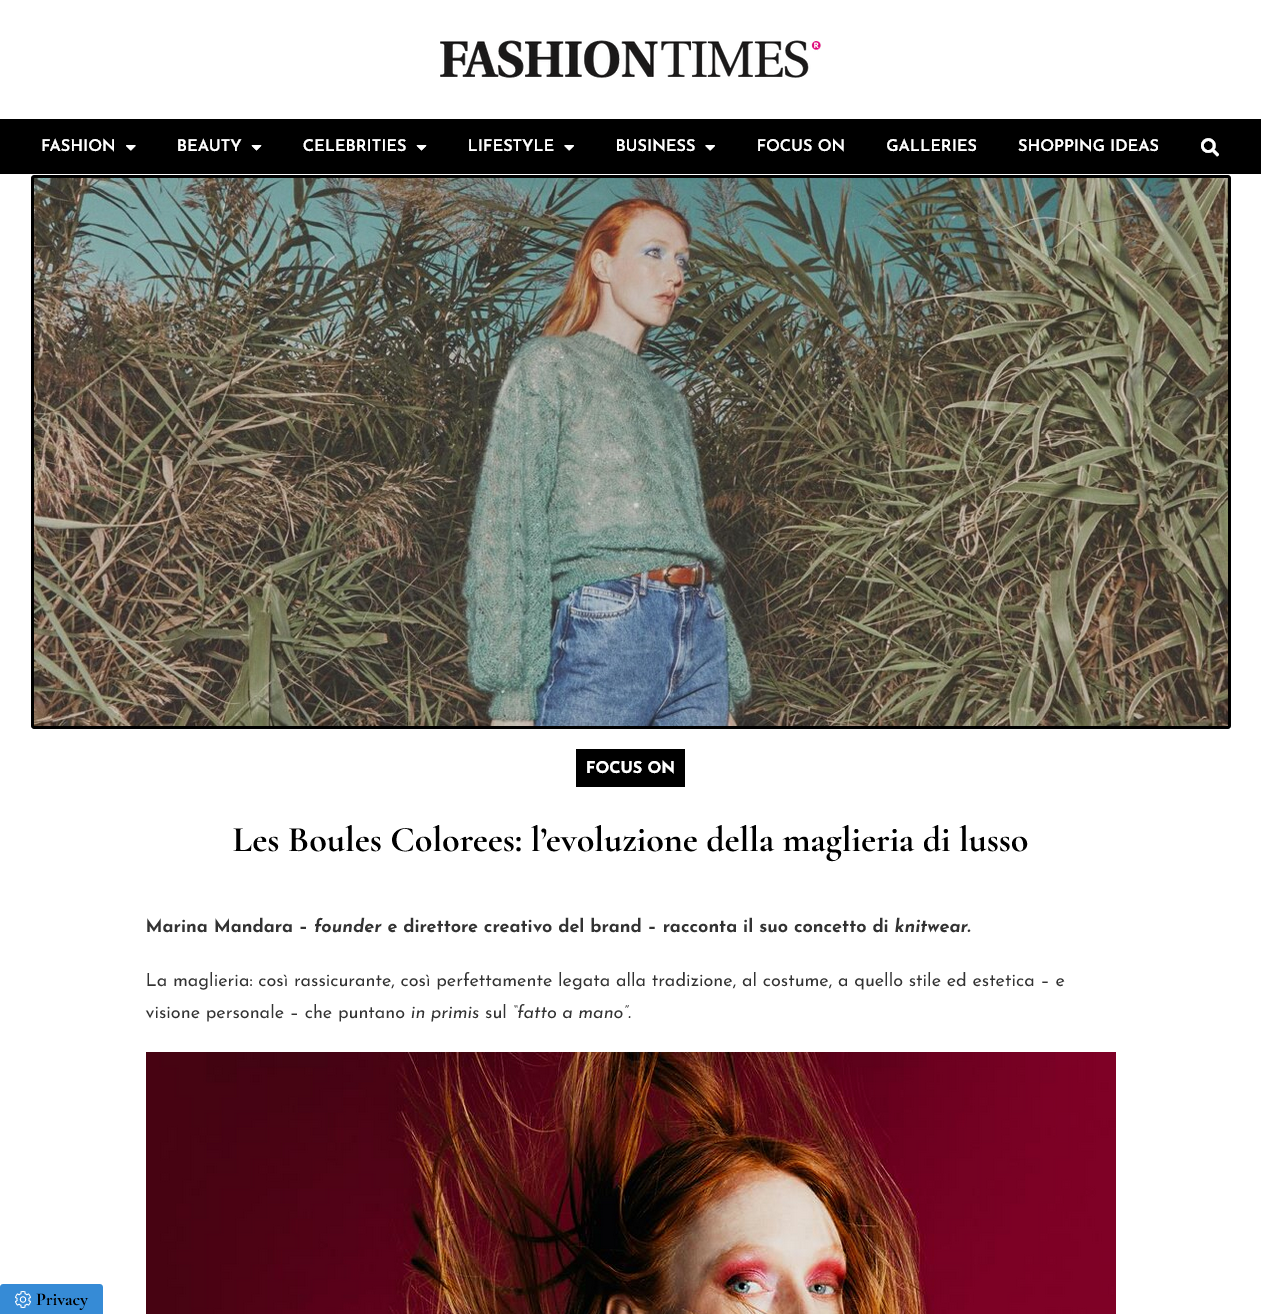Expand the Beauty dropdown arrow
1261x1314 pixels.
[256, 147]
